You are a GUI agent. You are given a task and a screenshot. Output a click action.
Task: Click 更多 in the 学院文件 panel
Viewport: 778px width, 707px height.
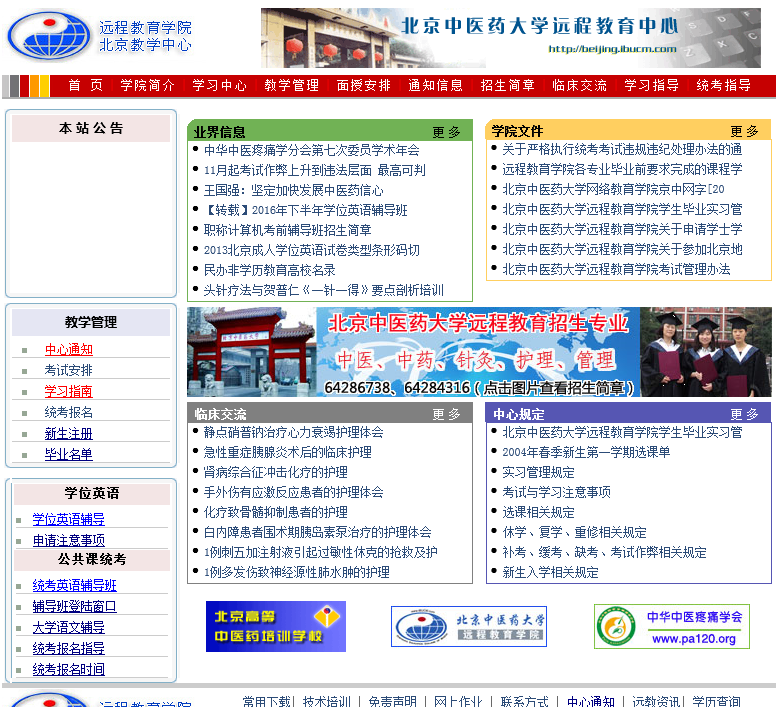[x=744, y=131]
